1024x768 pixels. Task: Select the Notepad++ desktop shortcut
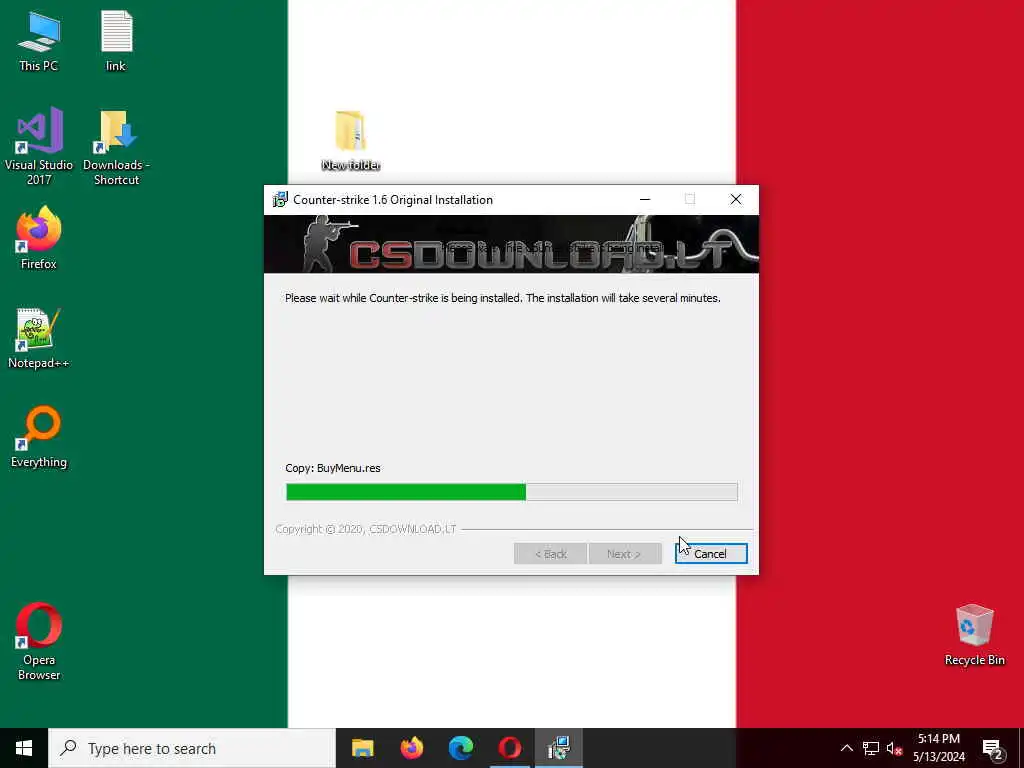pos(39,338)
